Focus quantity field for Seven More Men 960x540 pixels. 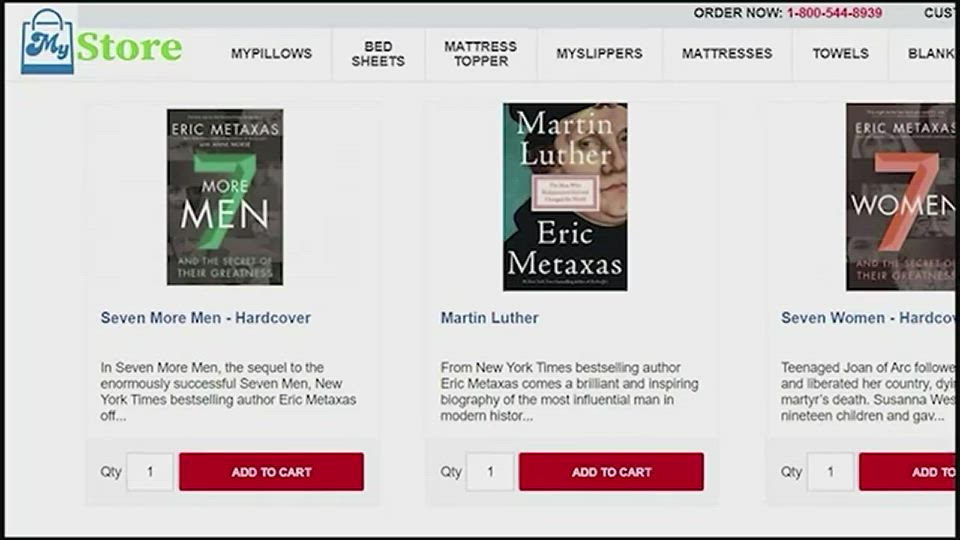150,471
